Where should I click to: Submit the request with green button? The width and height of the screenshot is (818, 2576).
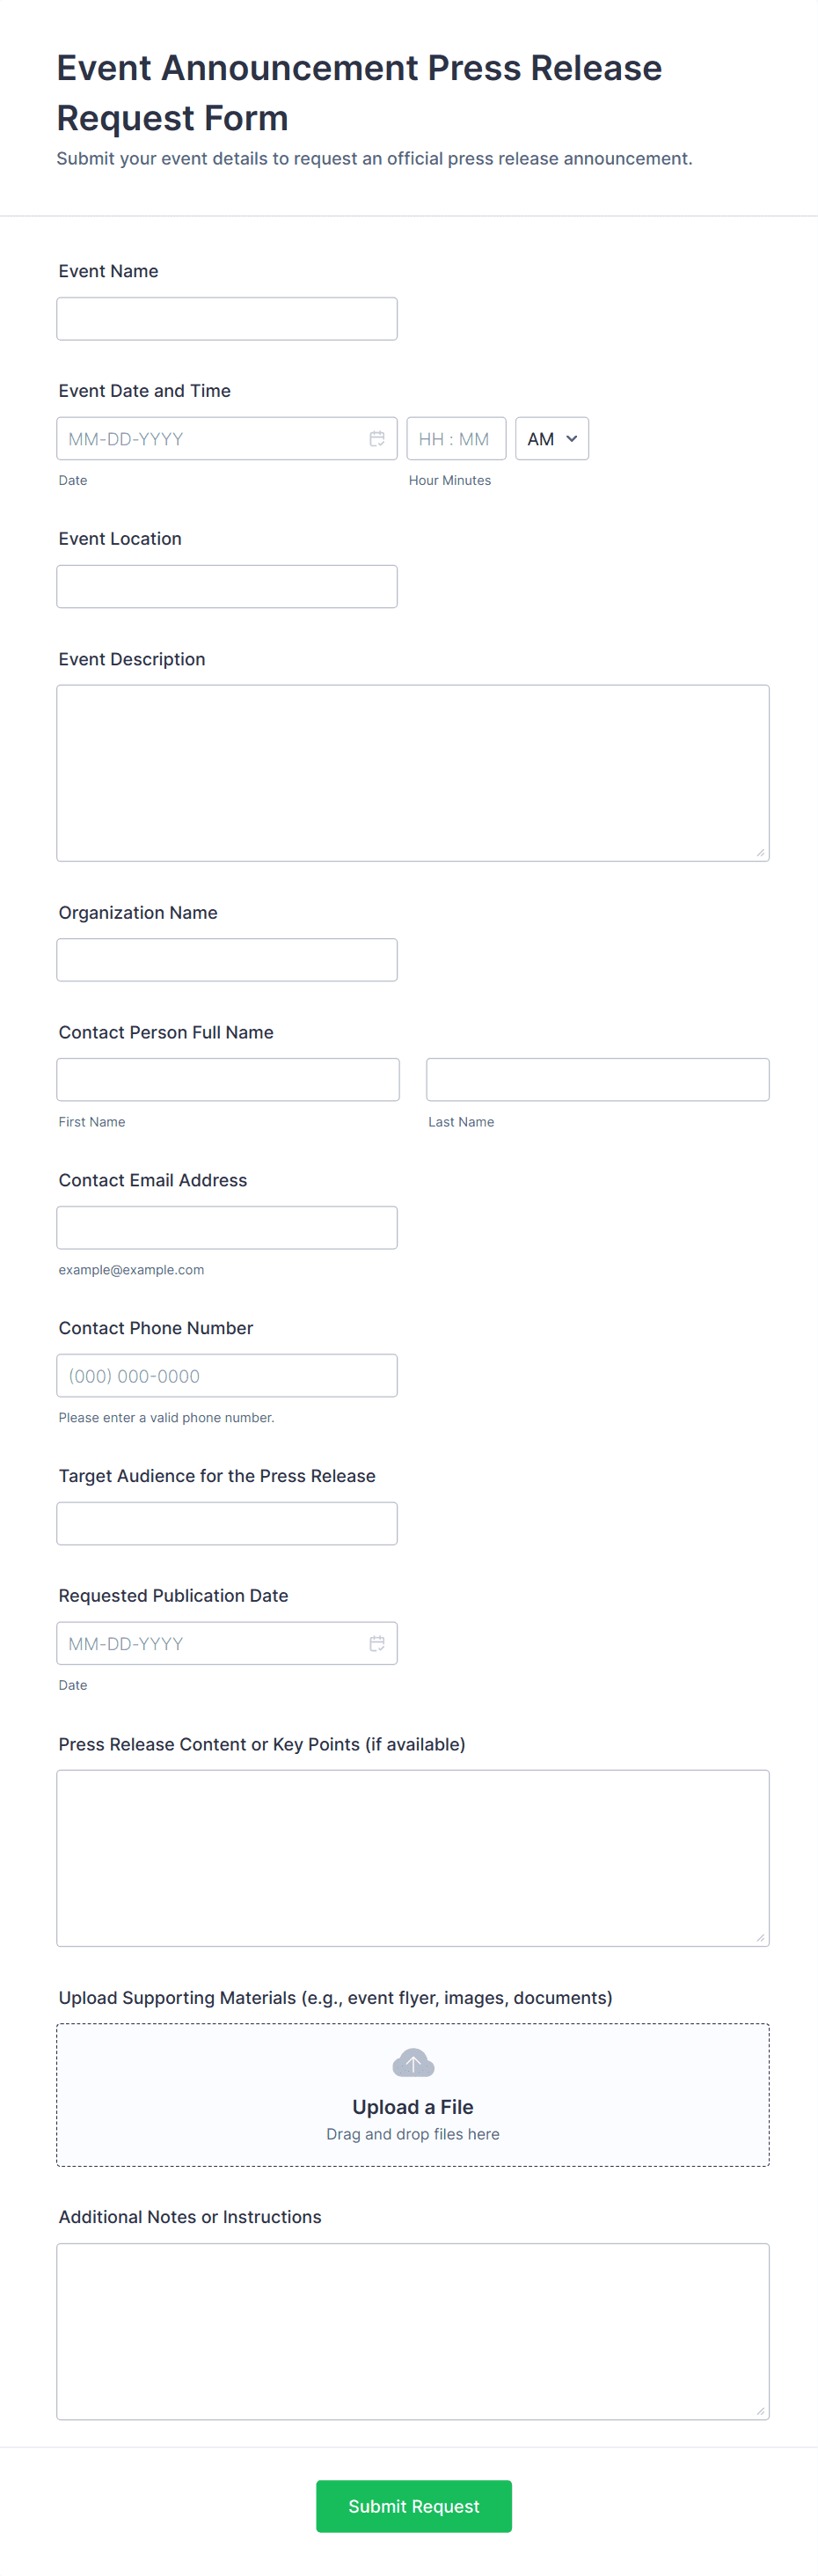[413, 2505]
